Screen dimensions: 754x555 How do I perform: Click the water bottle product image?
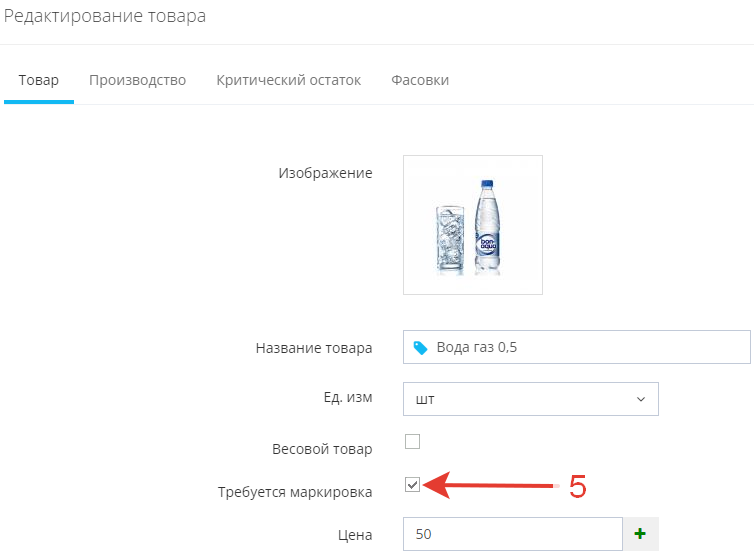coord(472,224)
